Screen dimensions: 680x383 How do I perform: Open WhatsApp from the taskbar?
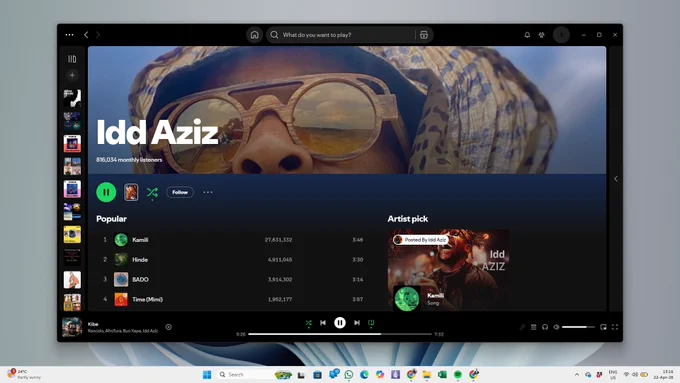point(349,374)
